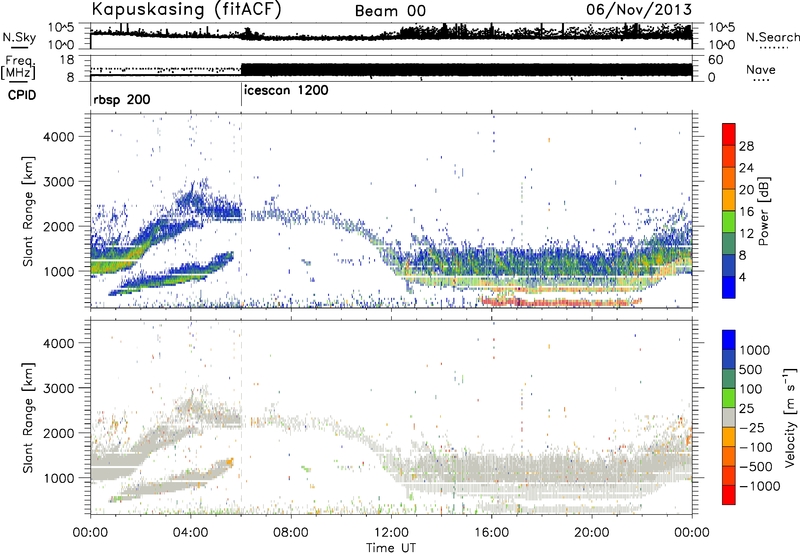Click the 'Slant Range [km]' label of the power panel

tap(28, 211)
